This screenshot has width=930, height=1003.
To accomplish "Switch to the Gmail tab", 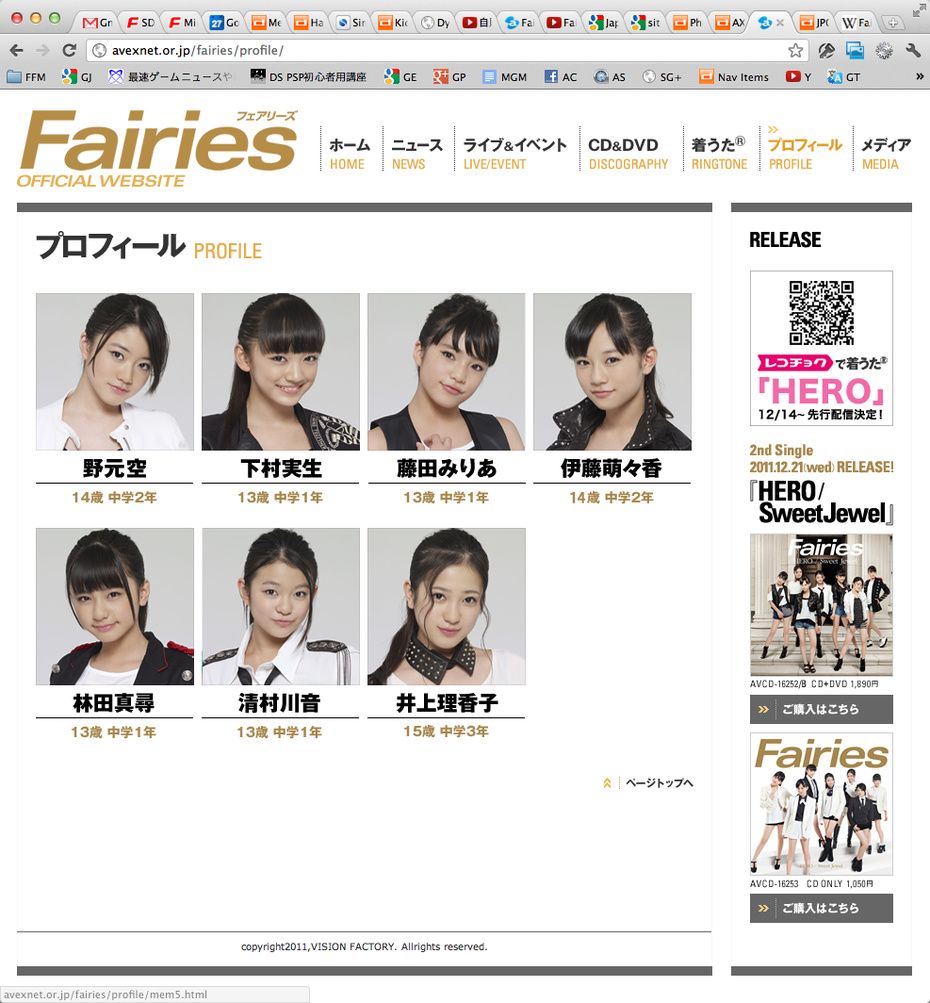I will click(x=97, y=22).
